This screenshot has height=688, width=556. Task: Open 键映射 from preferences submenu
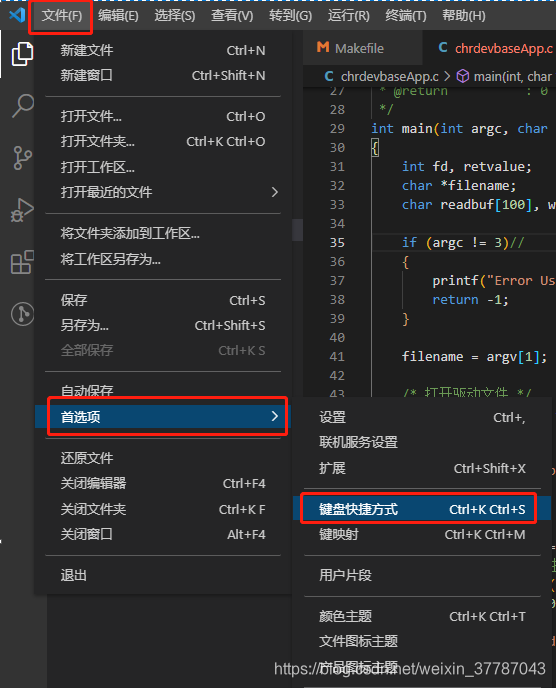click(422, 534)
